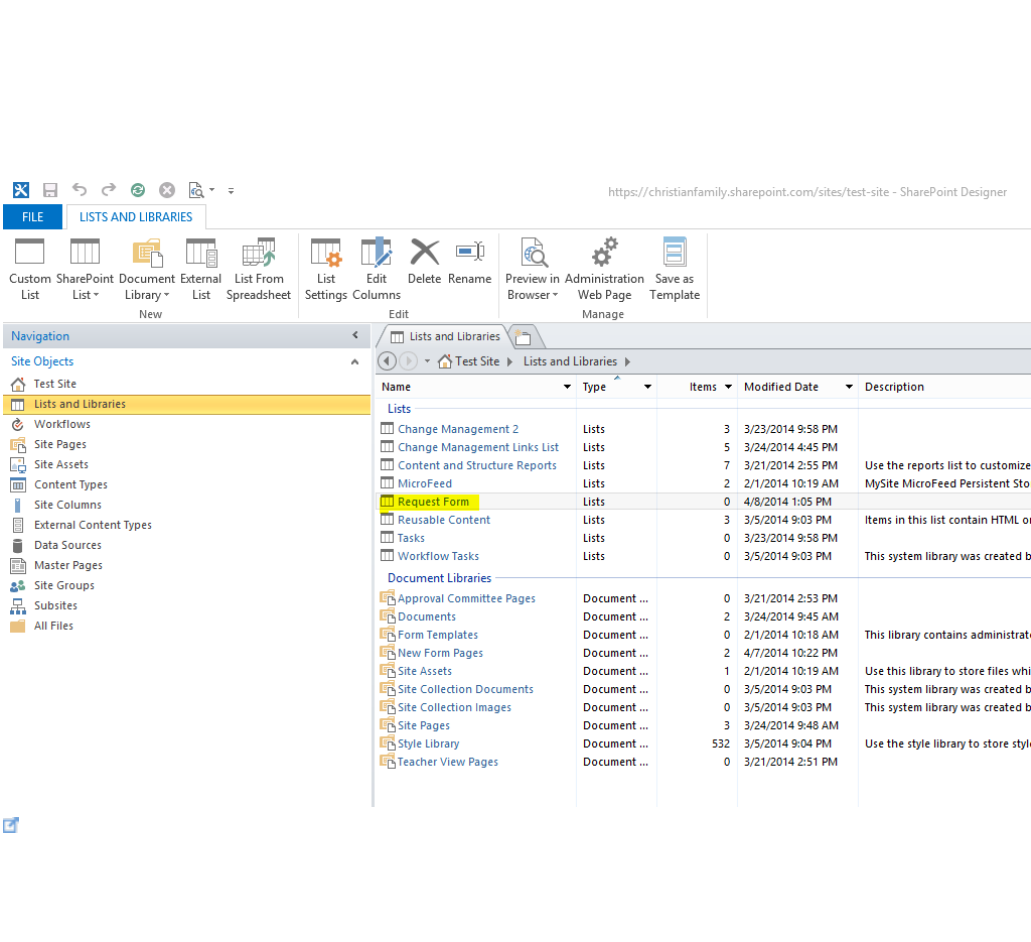Viewport: 1031px width, 942px height.
Task: Click the back navigation arrow in breadcrumb bar
Action: (387, 361)
